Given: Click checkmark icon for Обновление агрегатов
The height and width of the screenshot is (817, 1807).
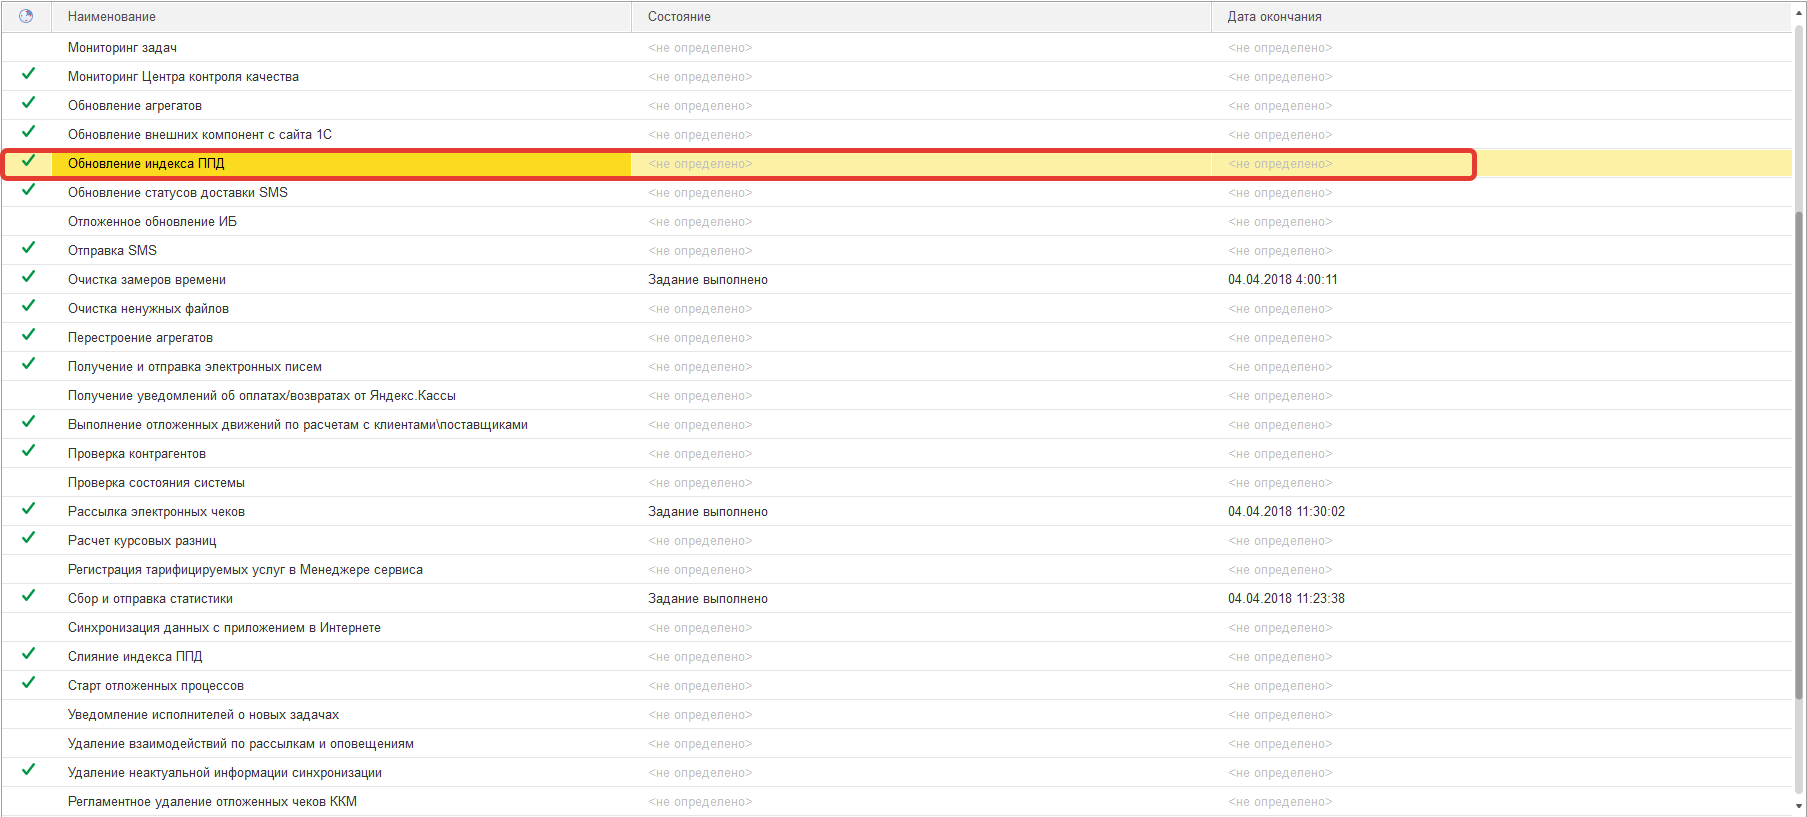Looking at the screenshot, I should coord(28,103).
